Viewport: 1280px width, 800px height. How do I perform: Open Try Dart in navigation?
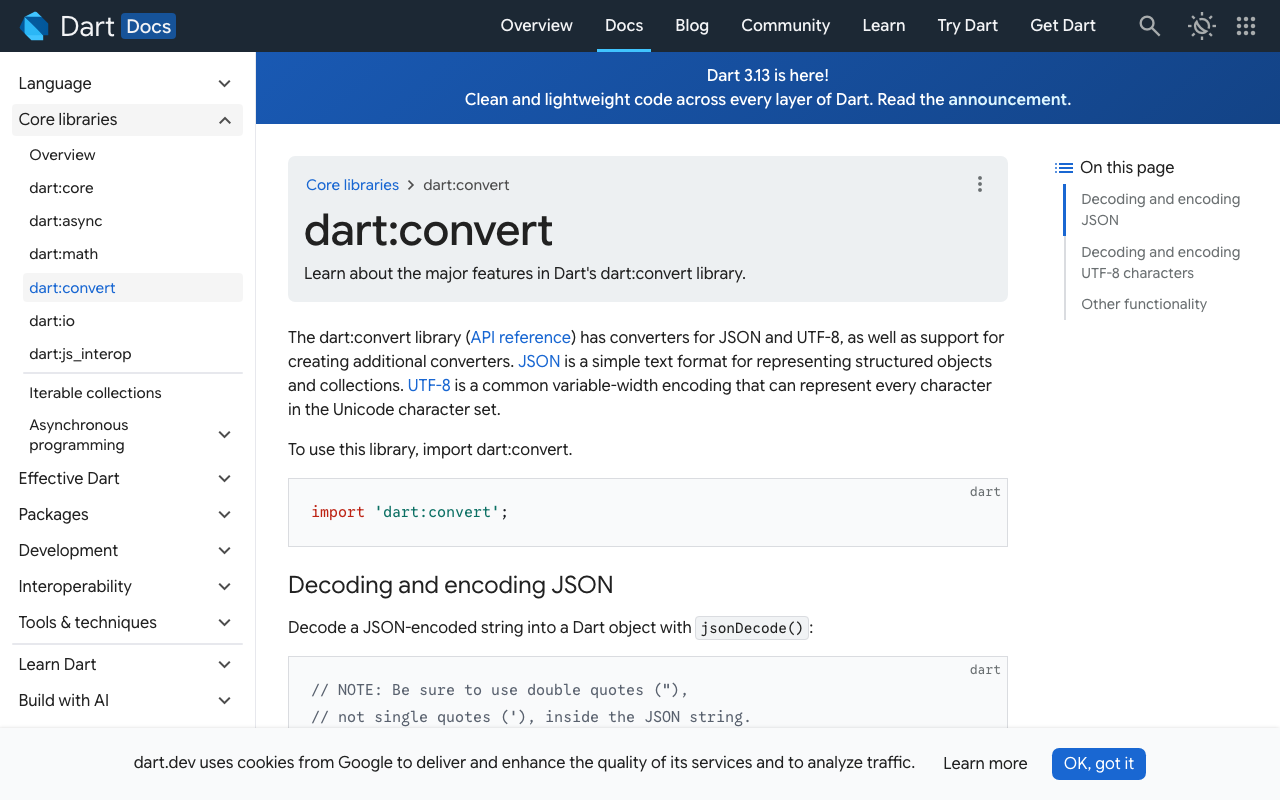click(968, 26)
